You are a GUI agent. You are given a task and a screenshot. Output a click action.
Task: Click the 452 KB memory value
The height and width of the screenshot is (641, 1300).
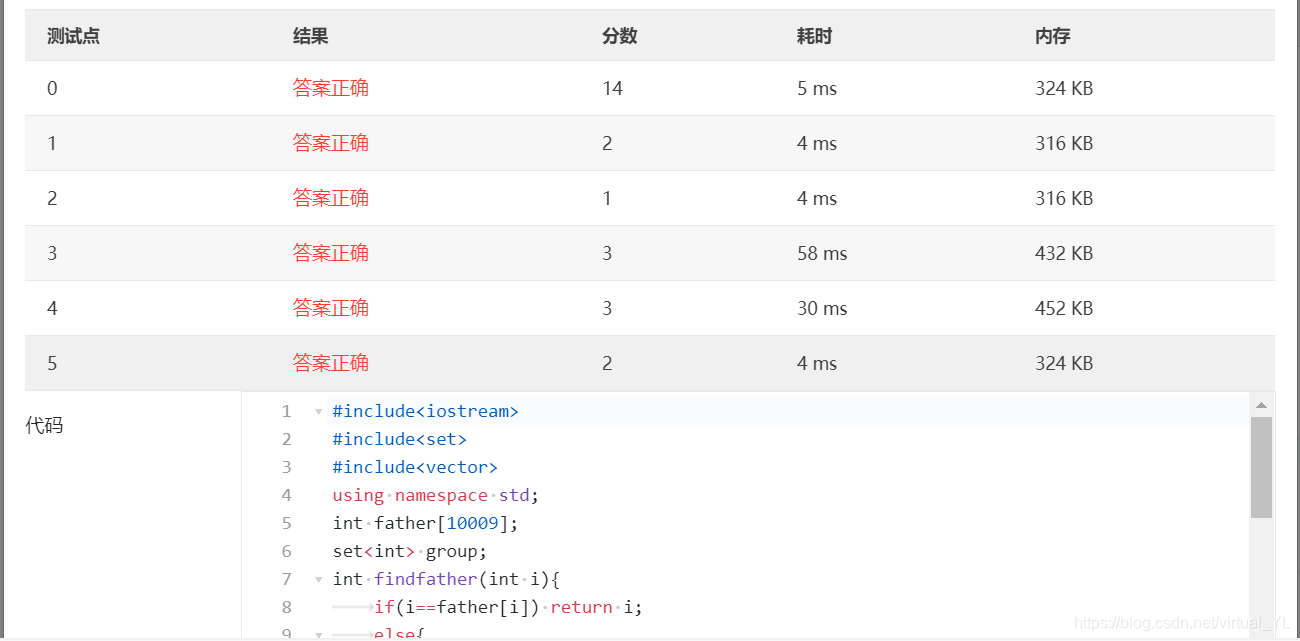coord(1064,308)
